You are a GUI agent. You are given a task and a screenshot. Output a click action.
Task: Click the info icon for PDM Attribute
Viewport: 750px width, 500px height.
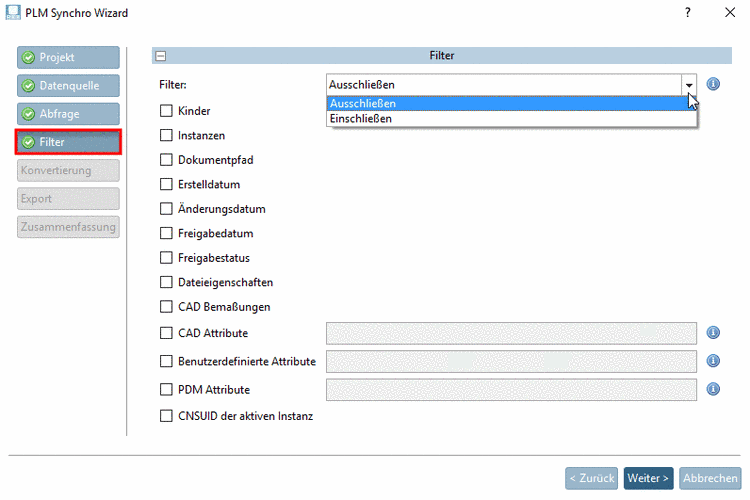(x=714, y=389)
